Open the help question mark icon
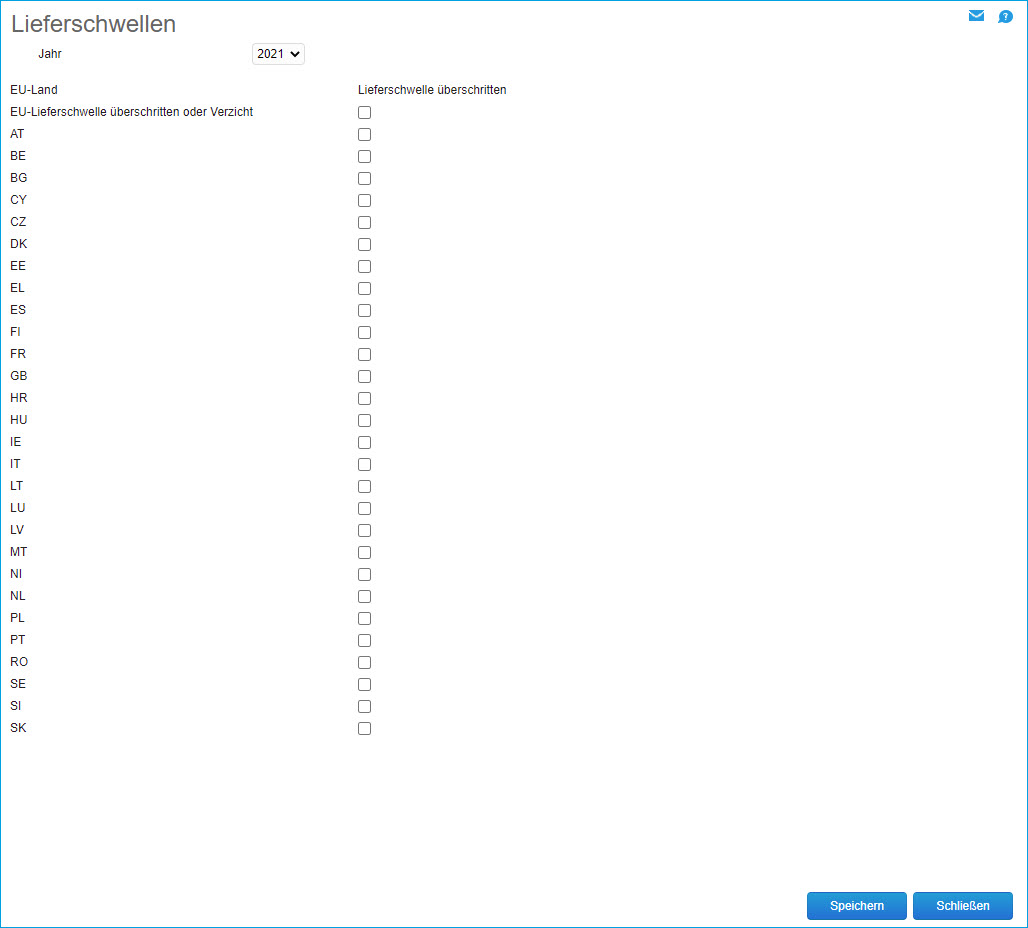The image size is (1028, 928). point(1005,16)
